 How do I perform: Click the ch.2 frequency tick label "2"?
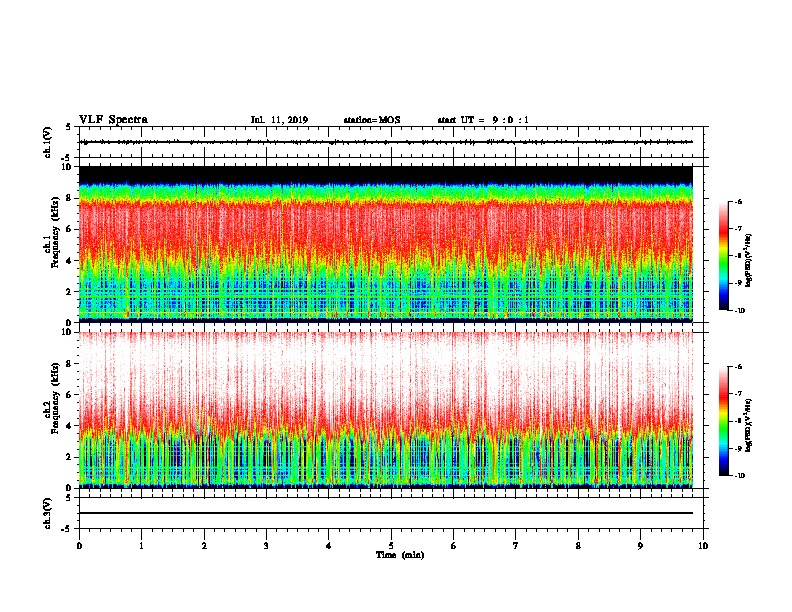tap(69, 457)
